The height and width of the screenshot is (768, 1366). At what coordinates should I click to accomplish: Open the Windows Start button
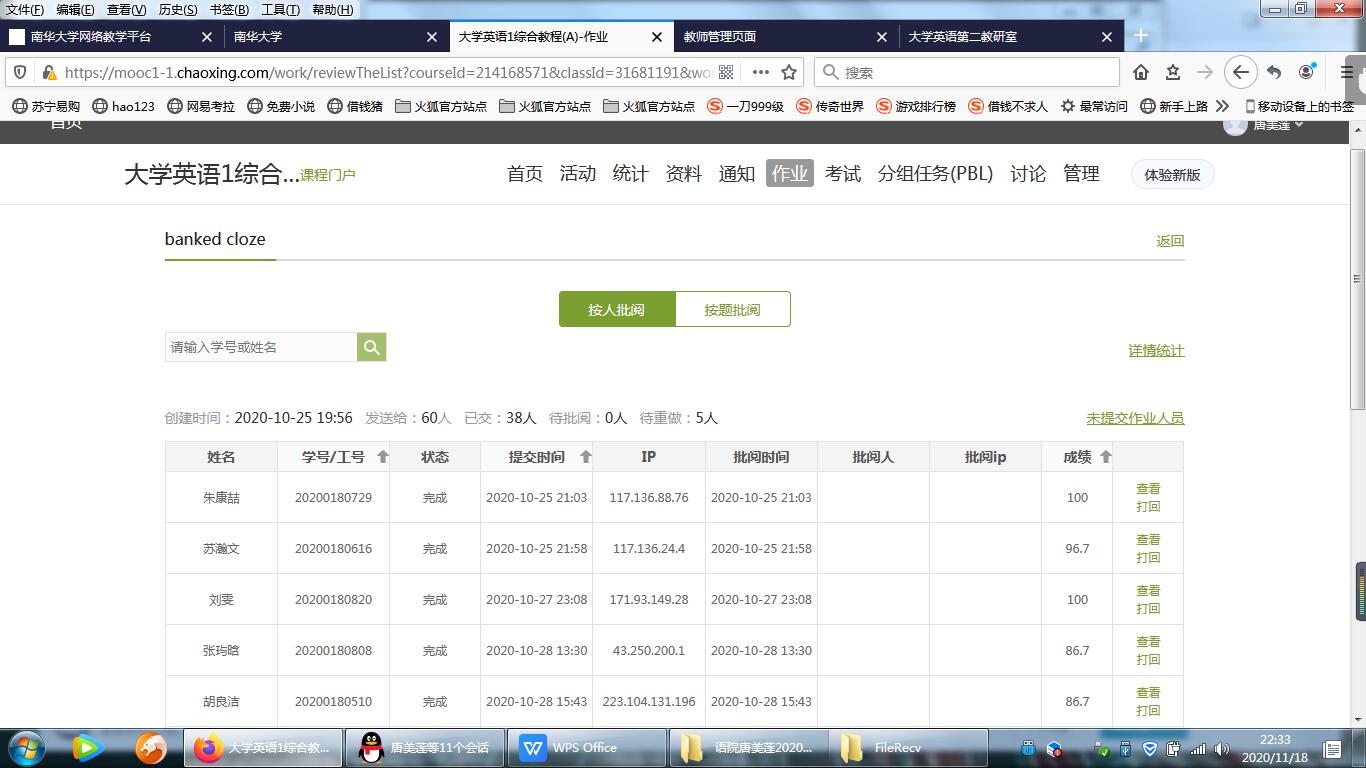pyautogui.click(x=25, y=748)
